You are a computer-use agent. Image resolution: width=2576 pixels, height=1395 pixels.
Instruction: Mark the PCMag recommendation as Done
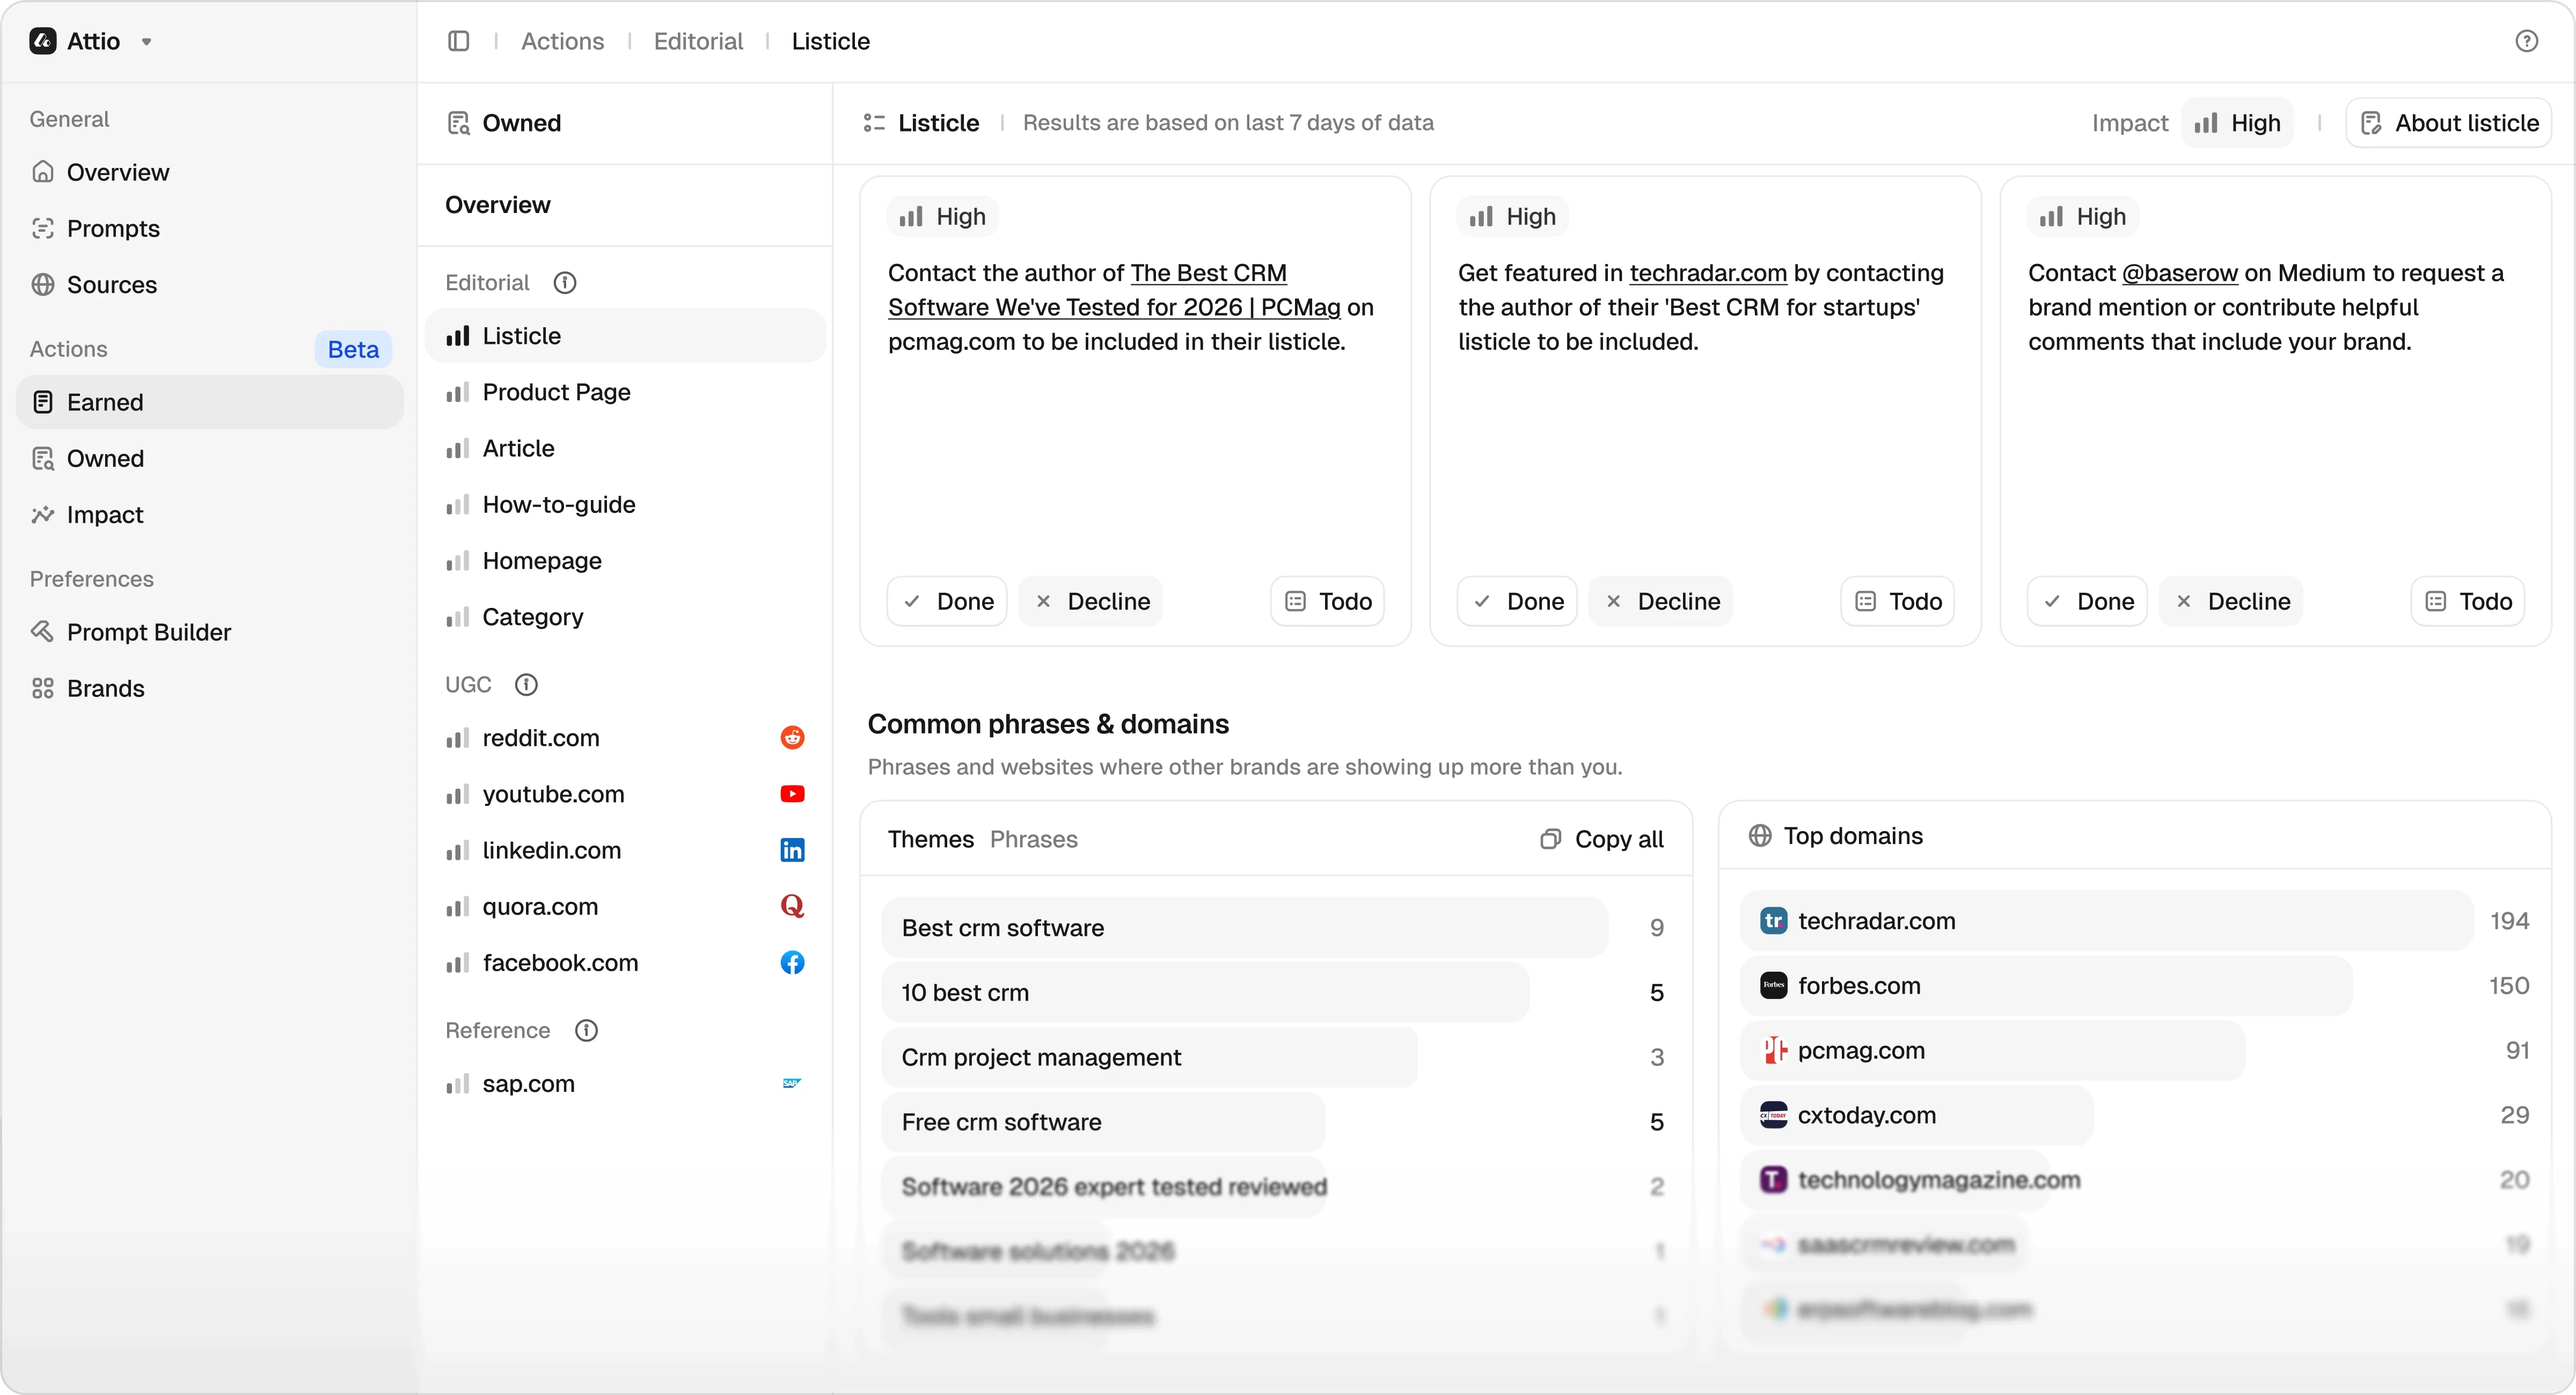coord(947,602)
